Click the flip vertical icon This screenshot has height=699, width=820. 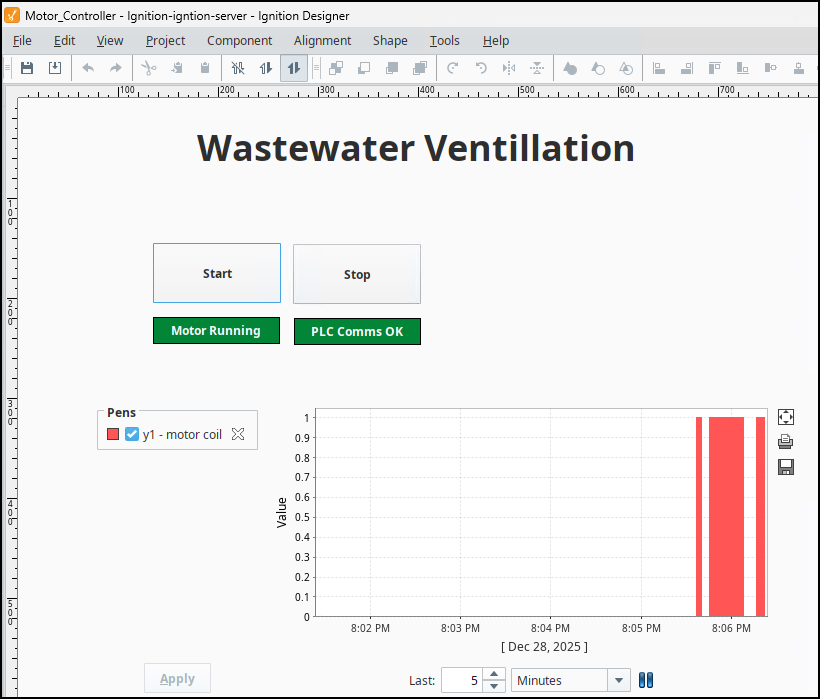click(x=537, y=68)
